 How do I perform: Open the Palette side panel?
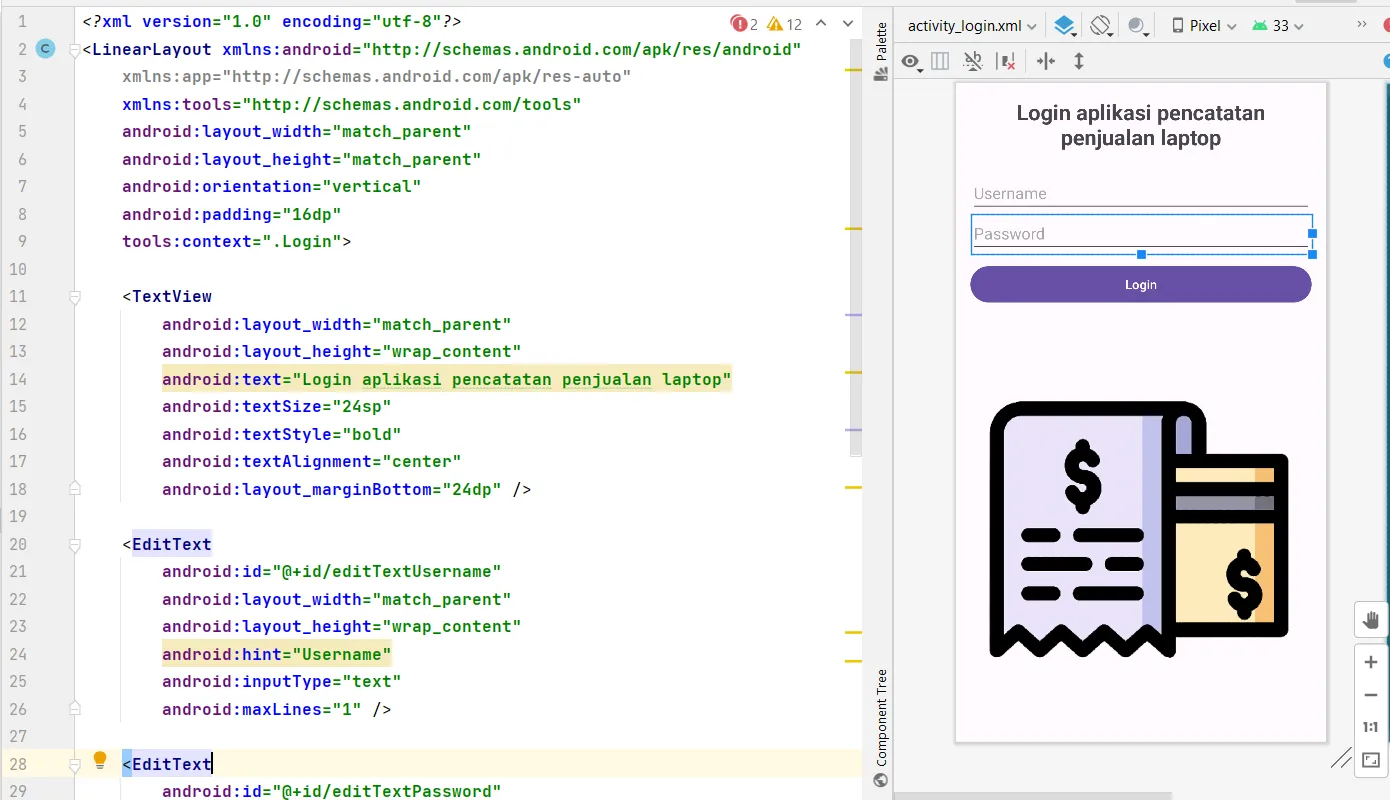(881, 51)
